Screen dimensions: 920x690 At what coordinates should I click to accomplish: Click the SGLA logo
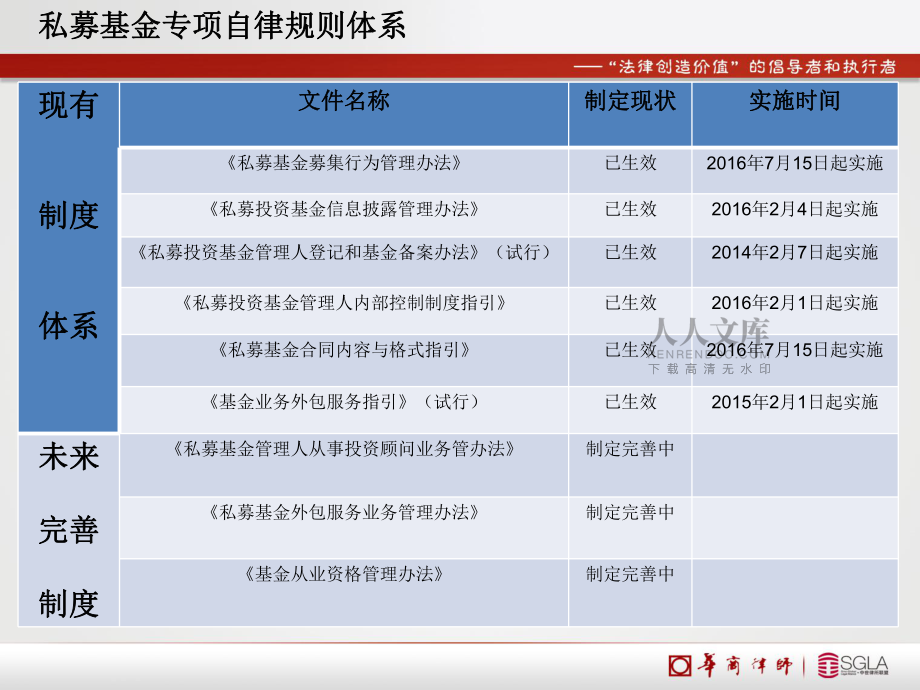[853, 665]
